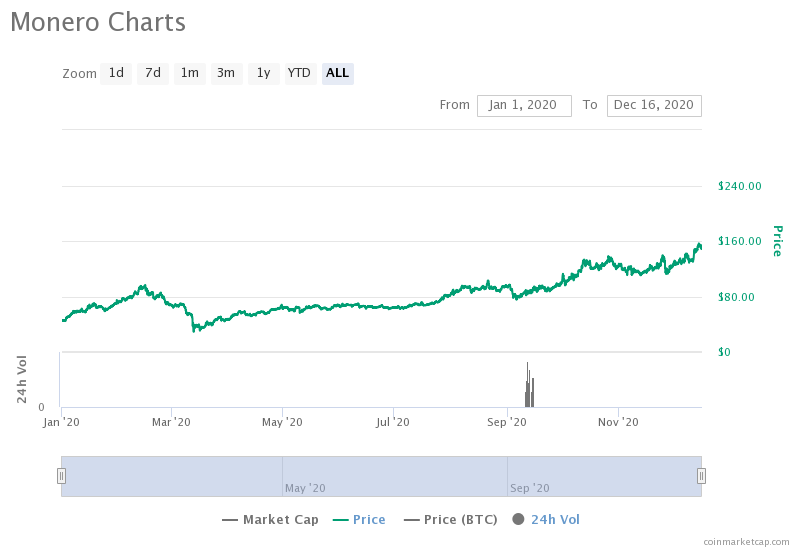Screen dimensions: 800x550
Task: Open the coinmarketcap.com credit link
Action: tap(746, 542)
